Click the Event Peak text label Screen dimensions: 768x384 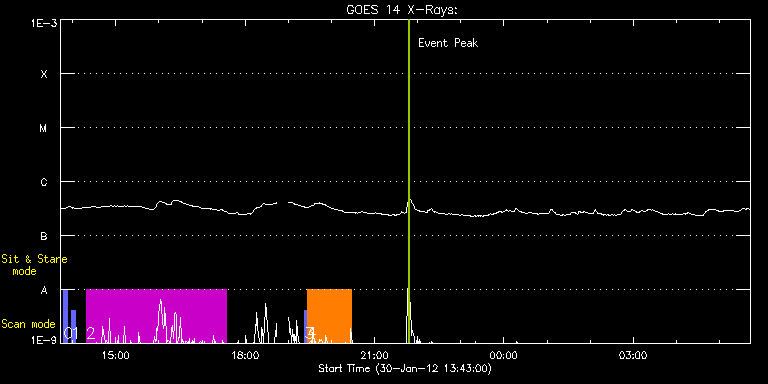pos(448,43)
